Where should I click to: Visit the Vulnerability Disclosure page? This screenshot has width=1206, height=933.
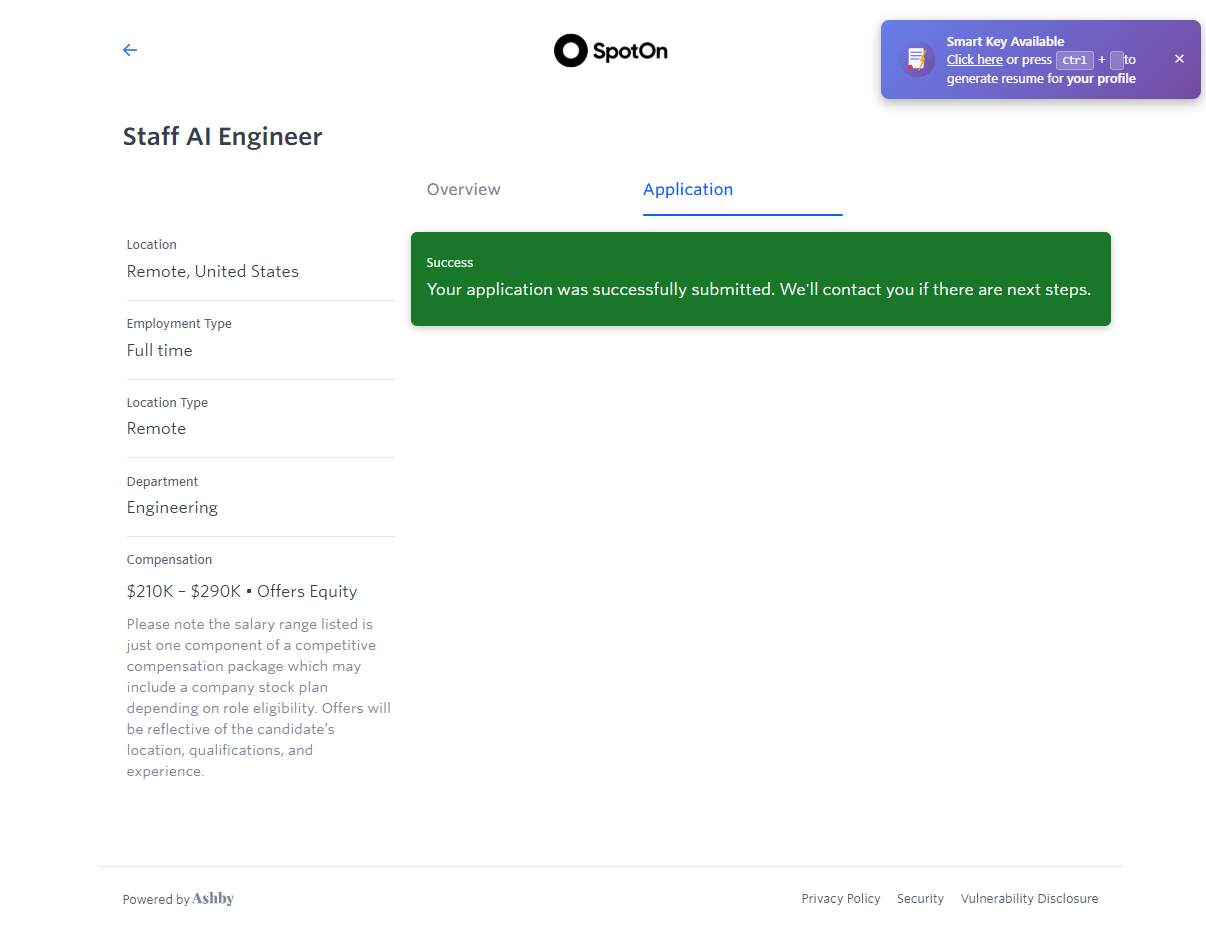tap(1029, 899)
